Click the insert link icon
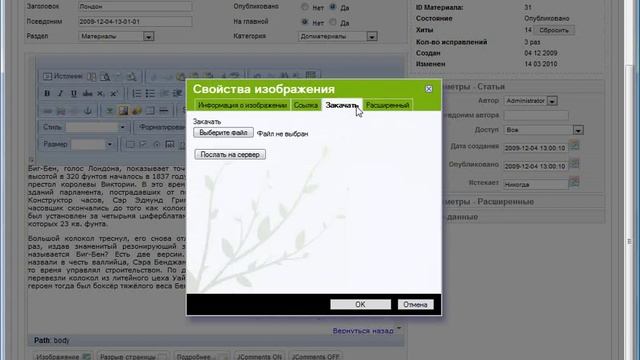640x360 pixels. (47, 111)
